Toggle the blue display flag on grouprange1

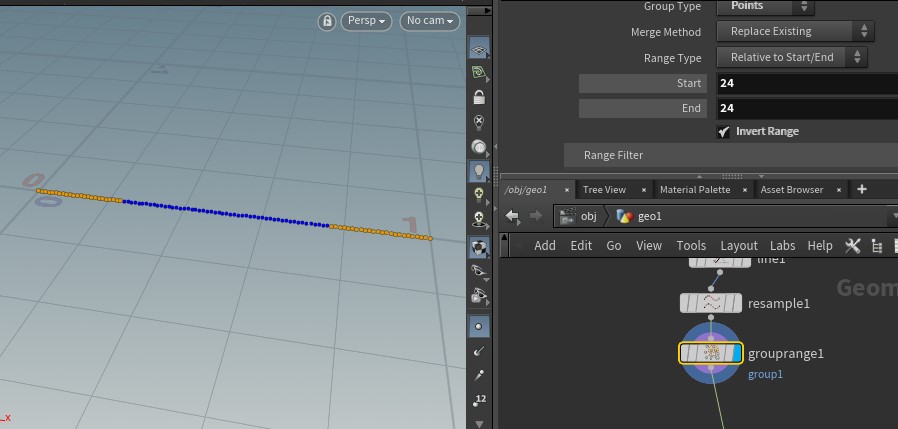tap(738, 353)
